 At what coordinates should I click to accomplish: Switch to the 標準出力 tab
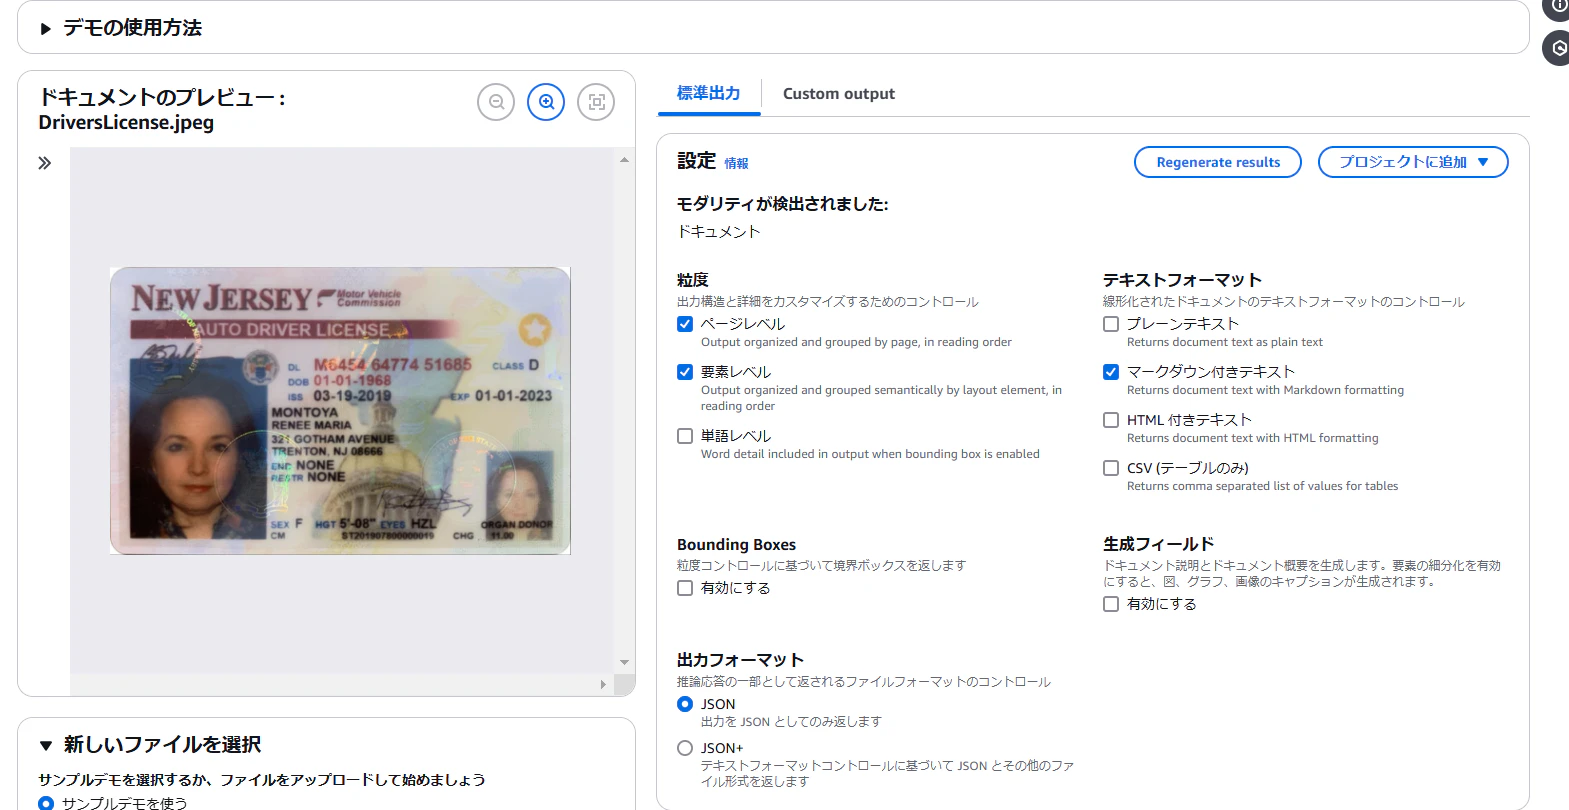coord(709,93)
